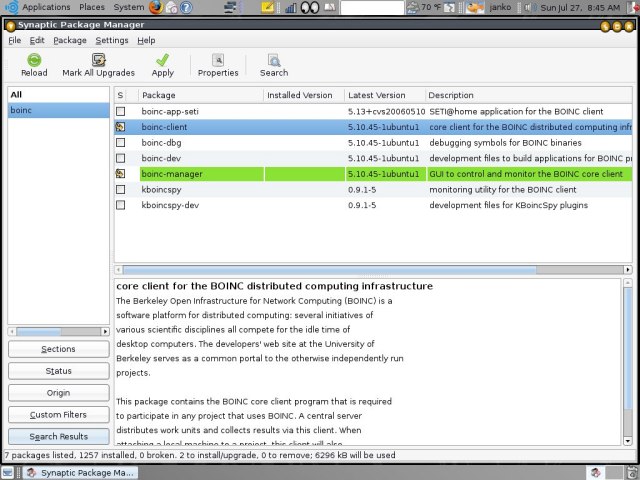This screenshot has width=640, height=480.
Task: Toggle checkbox for kboincspy
Action: 120,189
